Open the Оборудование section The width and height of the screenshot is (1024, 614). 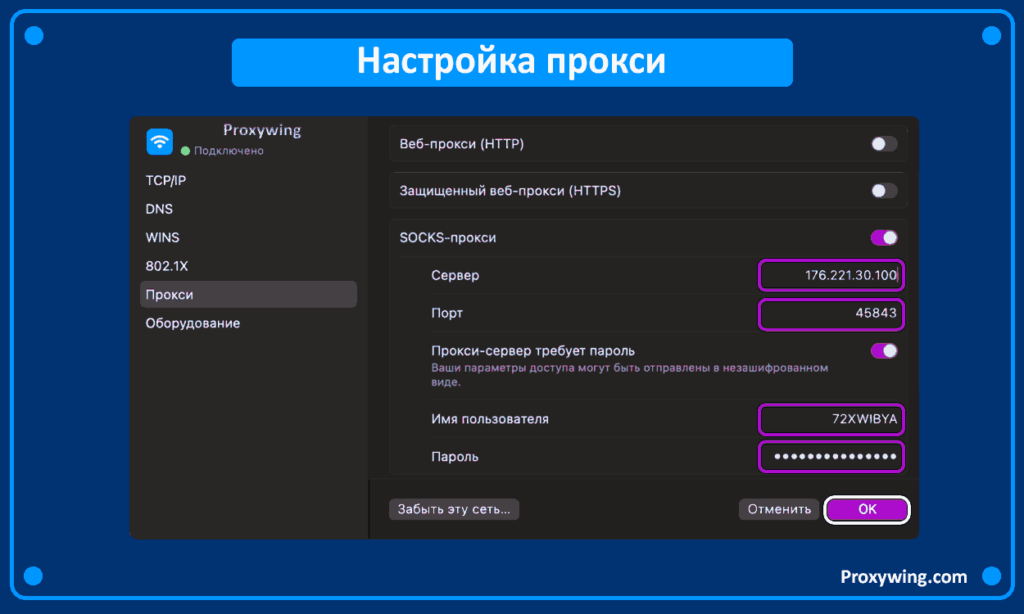(193, 323)
